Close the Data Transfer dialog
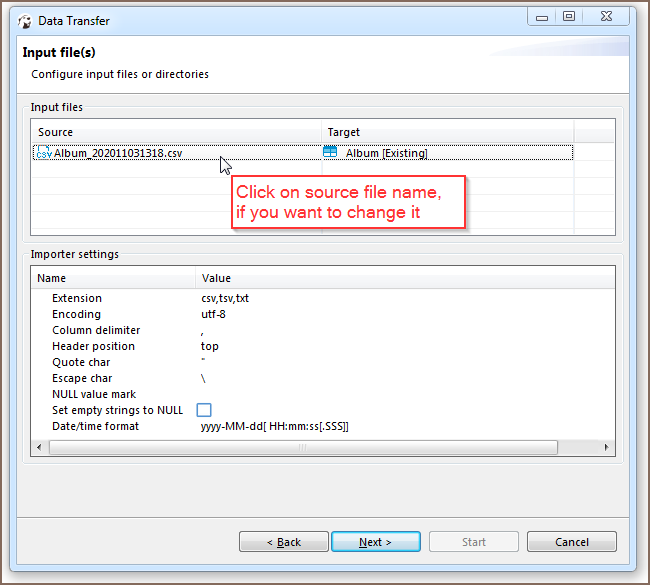Viewport: 650px width, 585px height. coord(606,17)
